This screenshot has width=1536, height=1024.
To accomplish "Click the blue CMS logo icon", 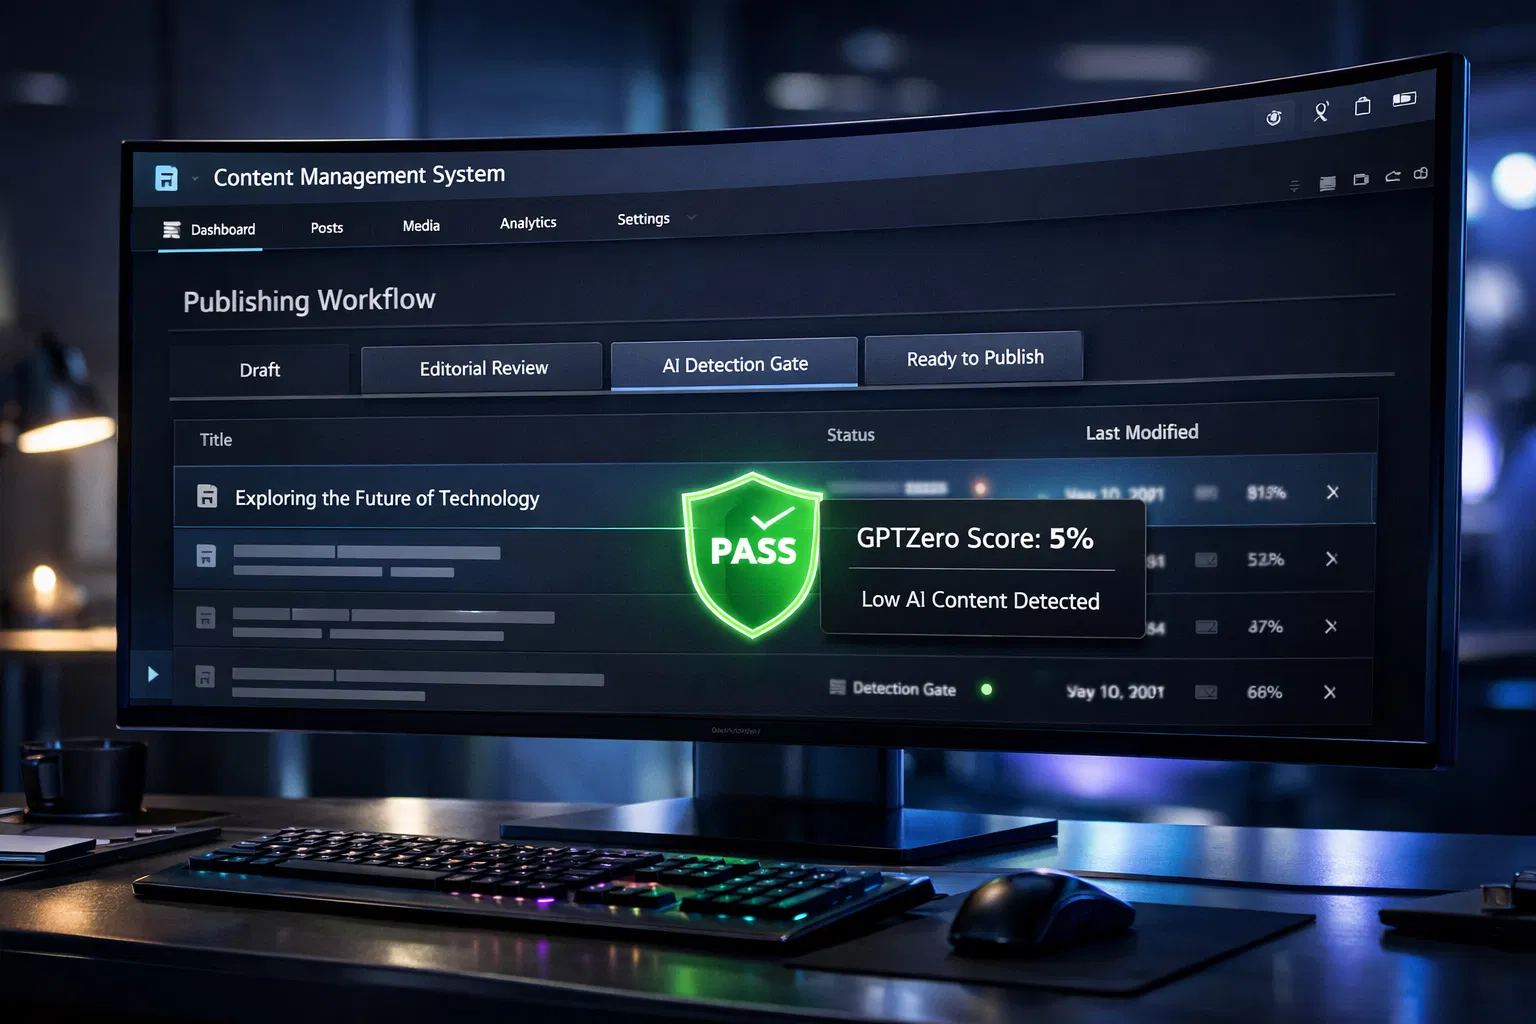I will pyautogui.click(x=166, y=178).
